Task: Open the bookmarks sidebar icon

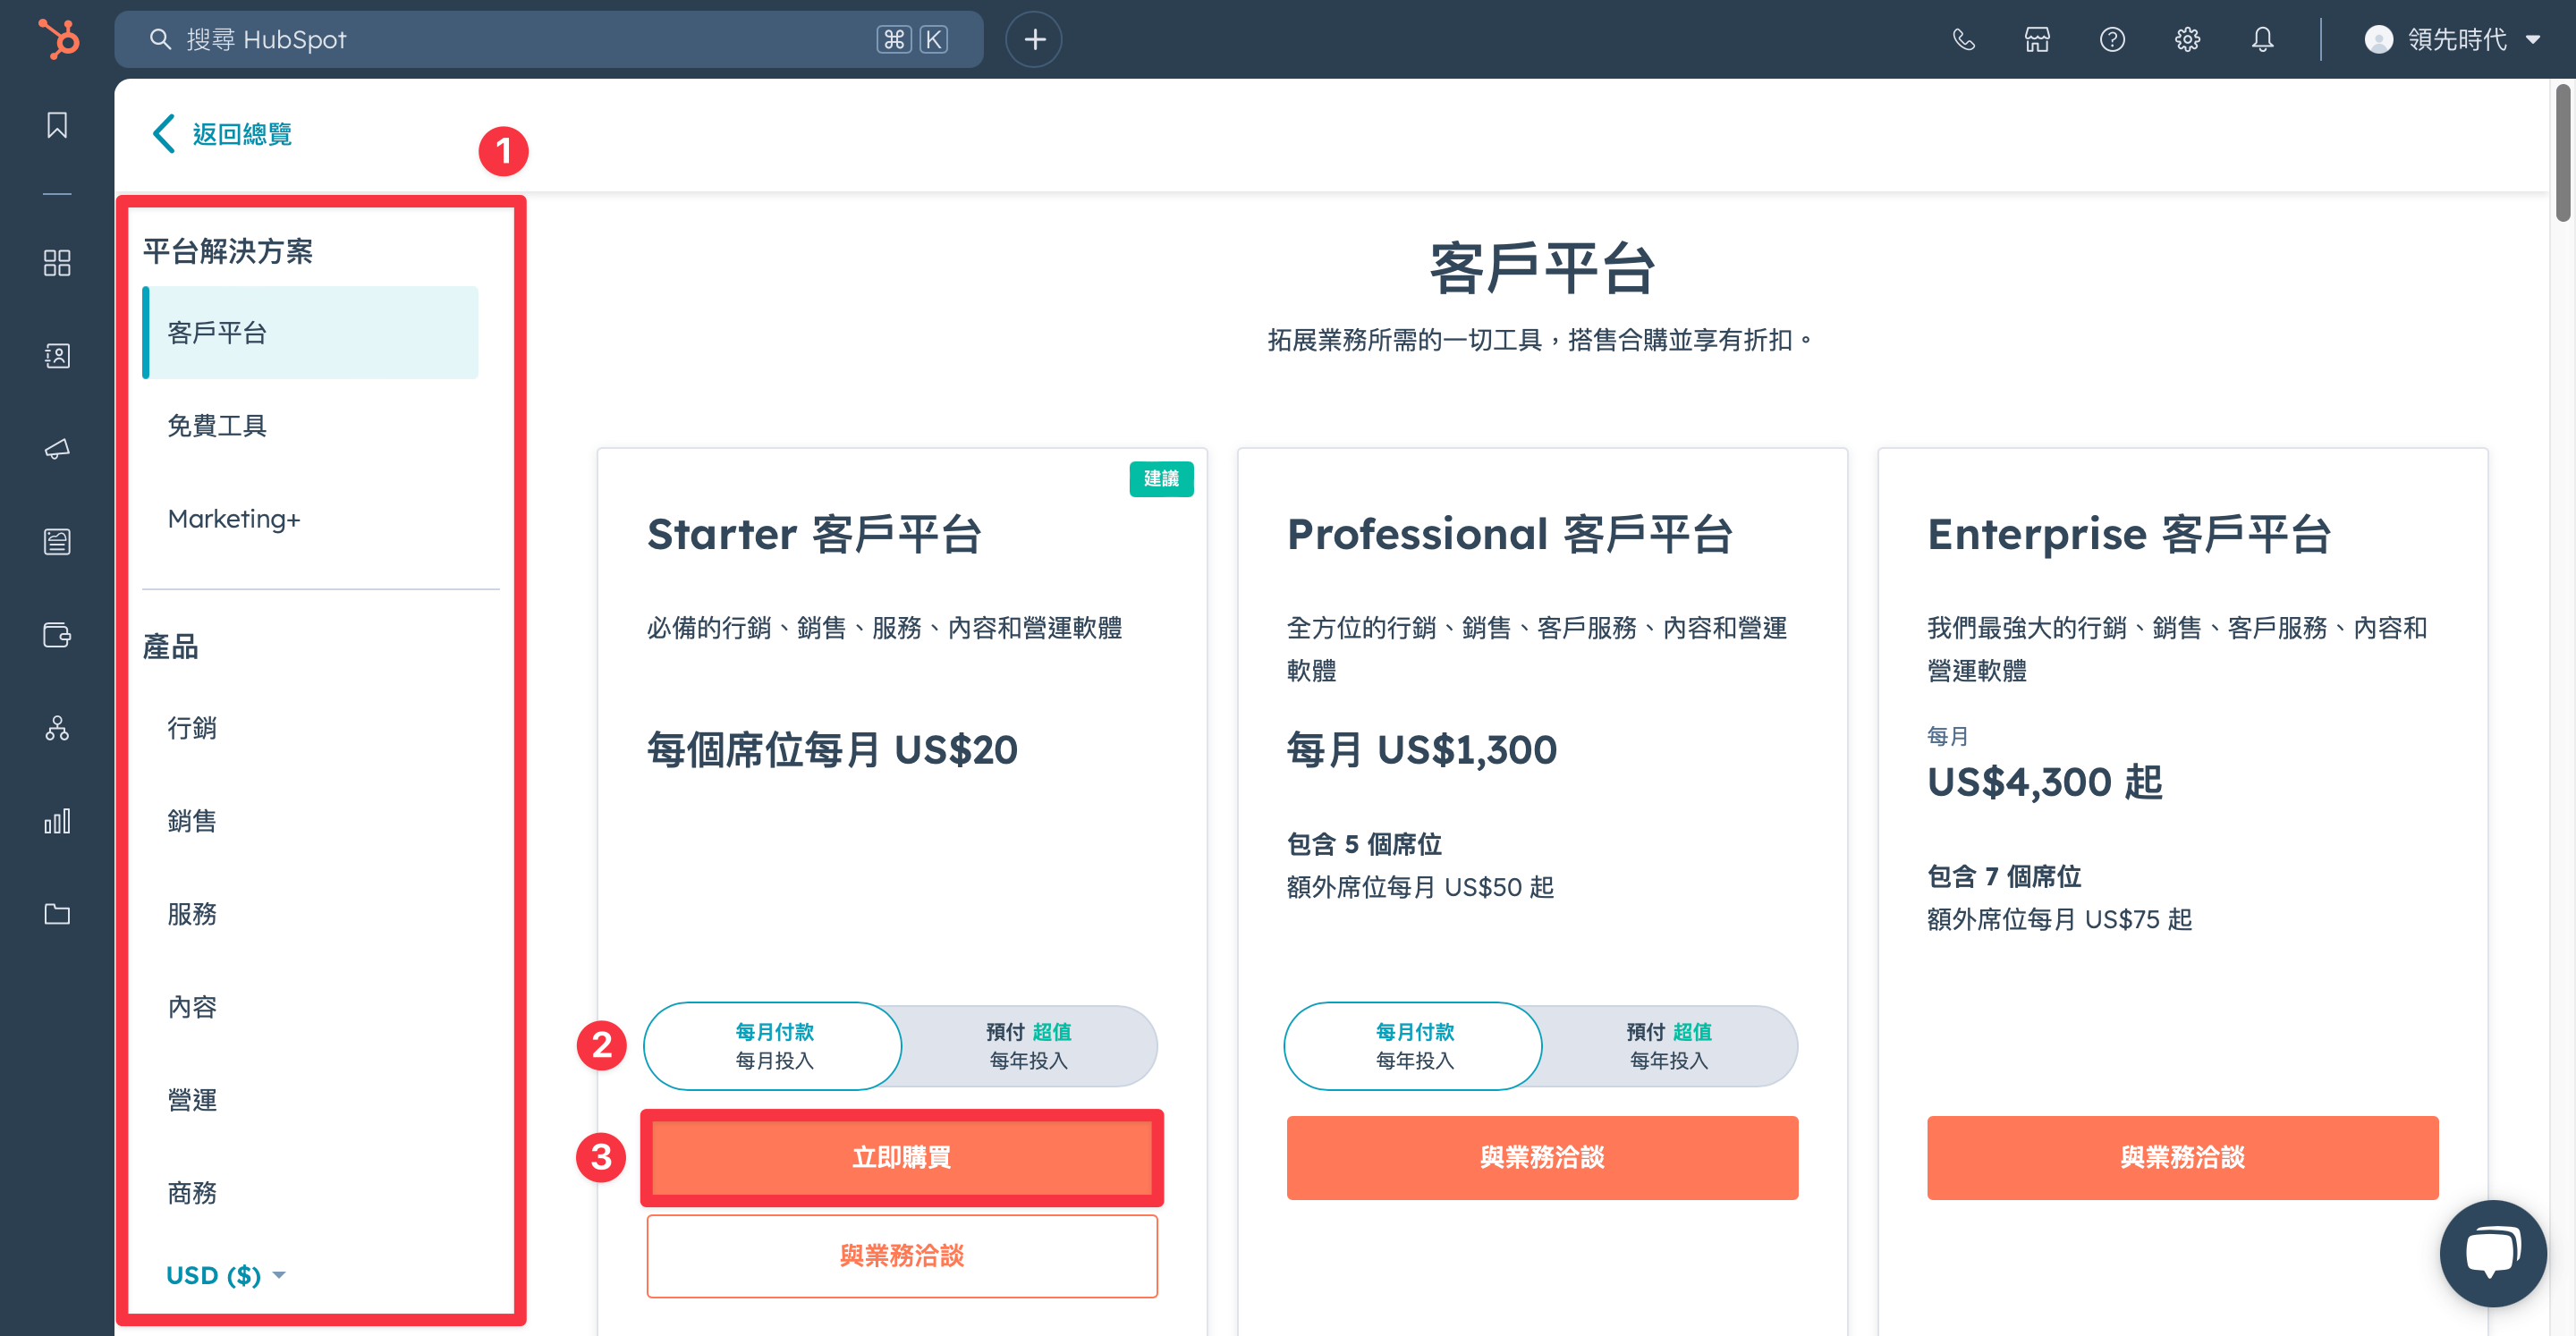Action: click(57, 125)
